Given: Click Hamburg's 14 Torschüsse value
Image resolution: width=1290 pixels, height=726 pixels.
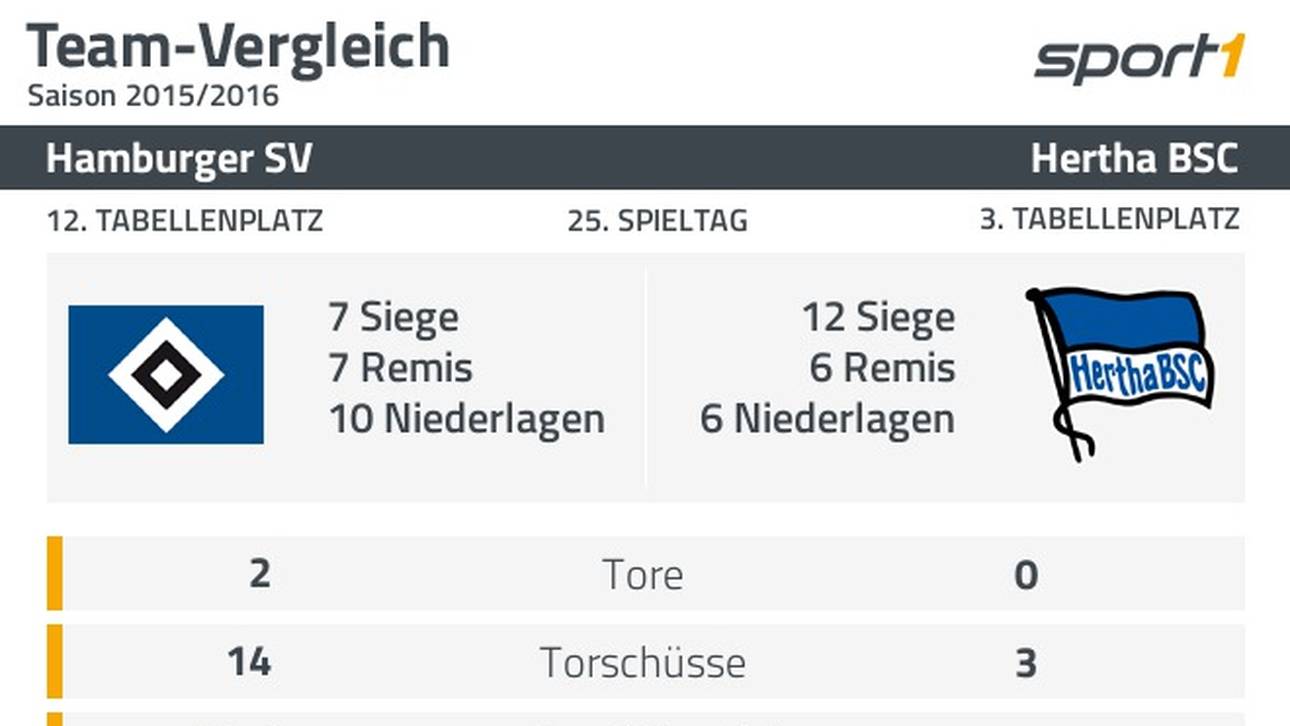Looking at the screenshot, I should pos(248,663).
